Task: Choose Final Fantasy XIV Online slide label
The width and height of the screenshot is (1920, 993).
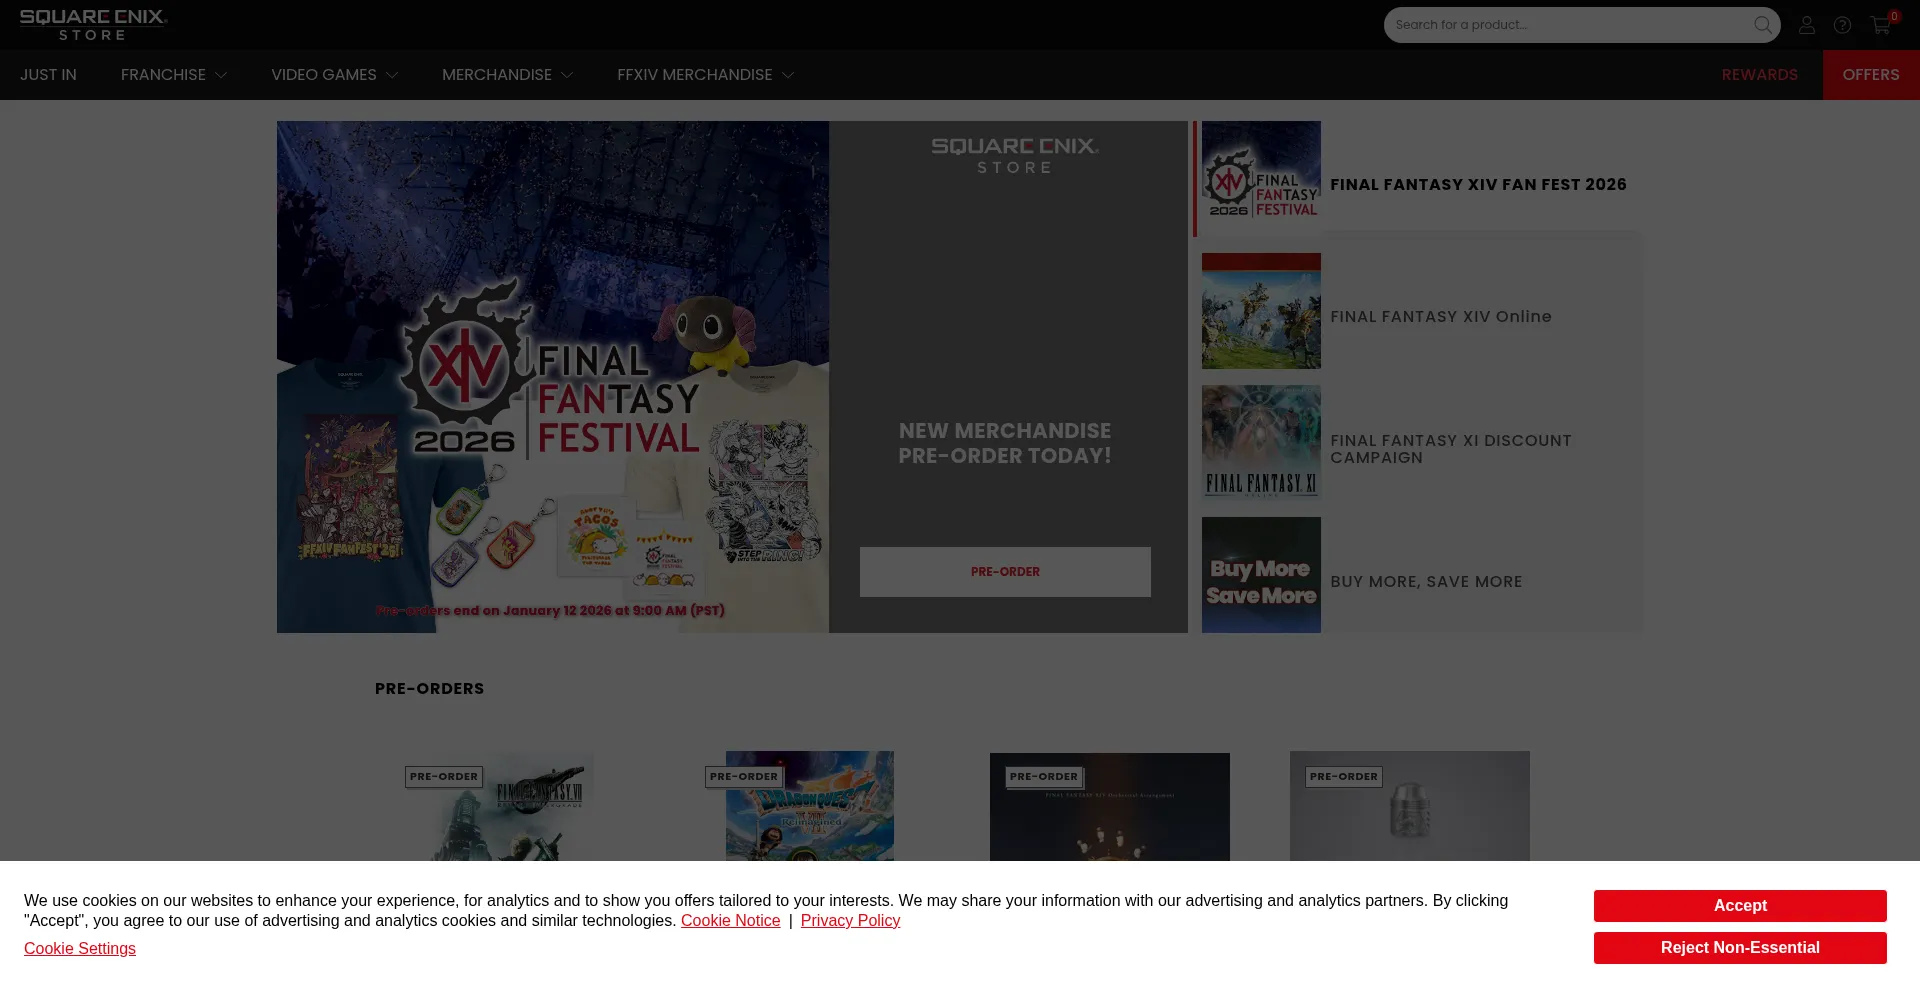Action: pos(1441,317)
